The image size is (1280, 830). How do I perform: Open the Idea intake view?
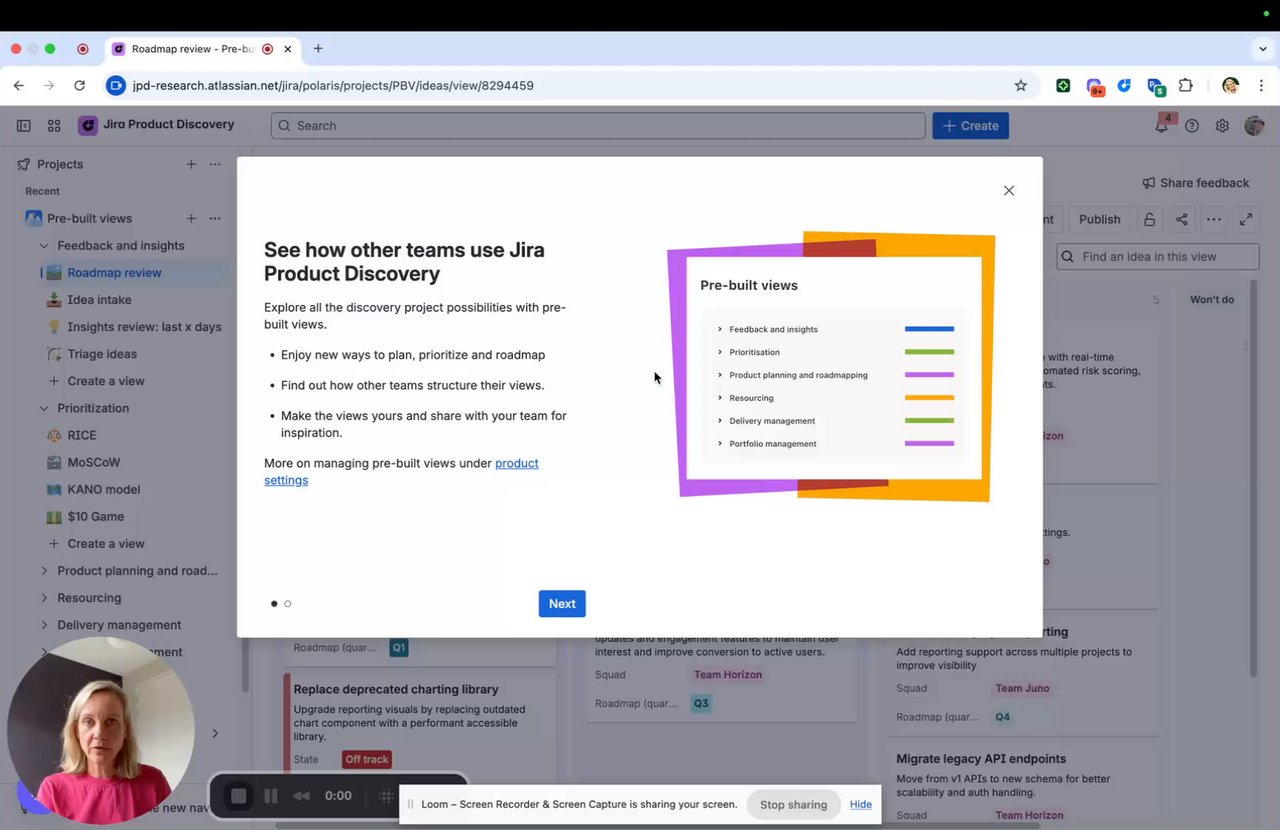pos(99,300)
